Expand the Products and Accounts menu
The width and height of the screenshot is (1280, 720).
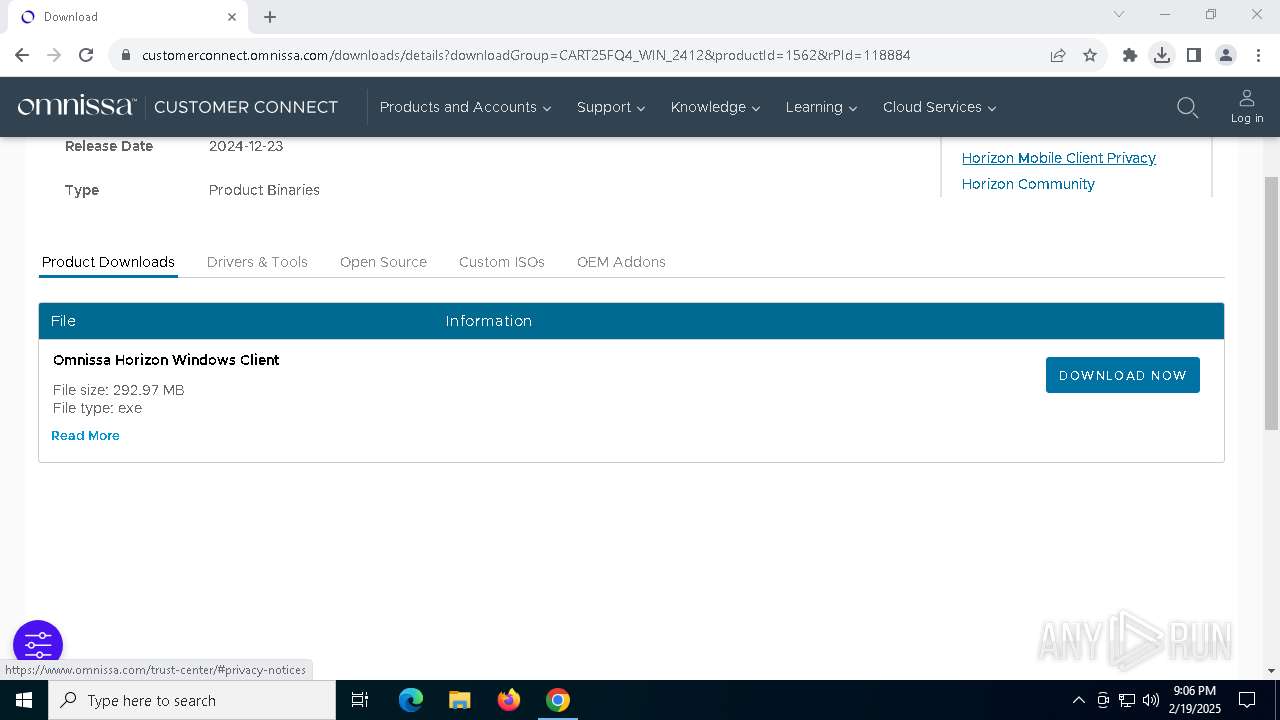[465, 107]
